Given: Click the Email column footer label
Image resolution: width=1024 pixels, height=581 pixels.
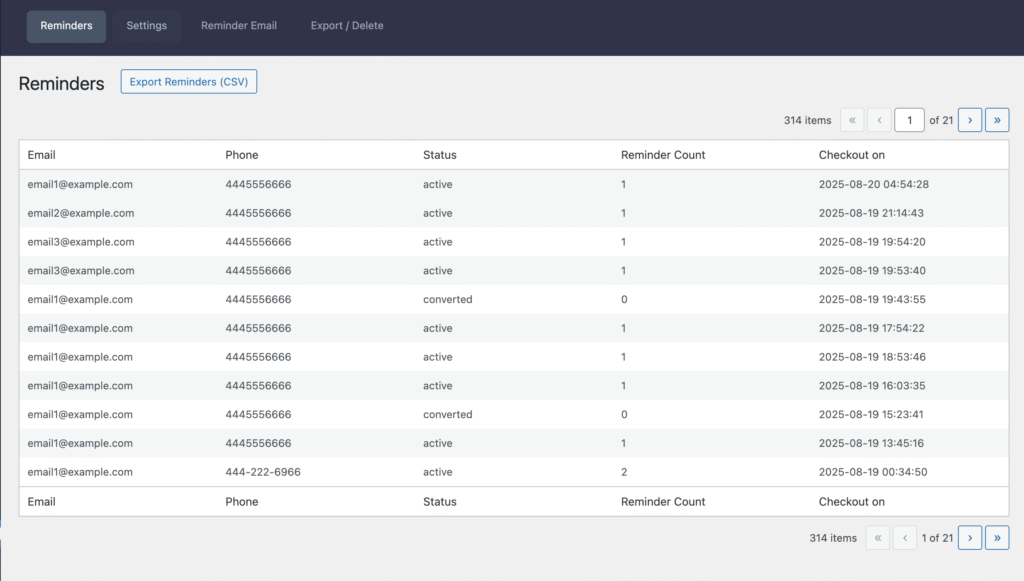Looking at the screenshot, I should coord(42,502).
